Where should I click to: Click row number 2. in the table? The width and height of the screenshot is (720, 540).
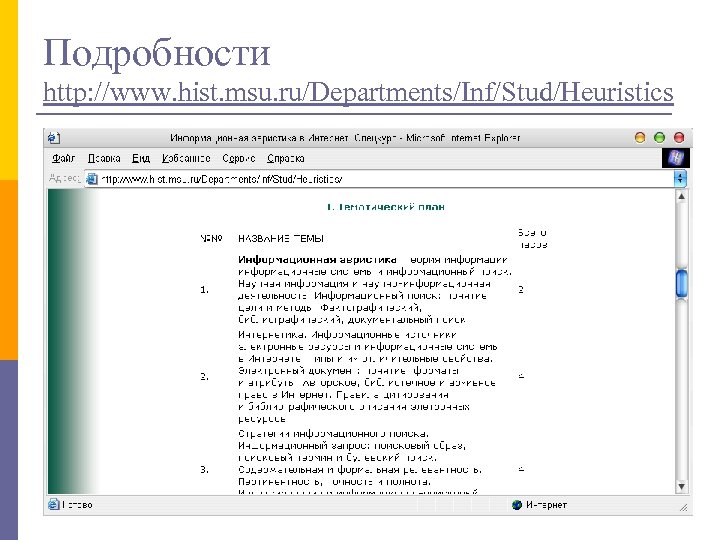click(x=204, y=377)
